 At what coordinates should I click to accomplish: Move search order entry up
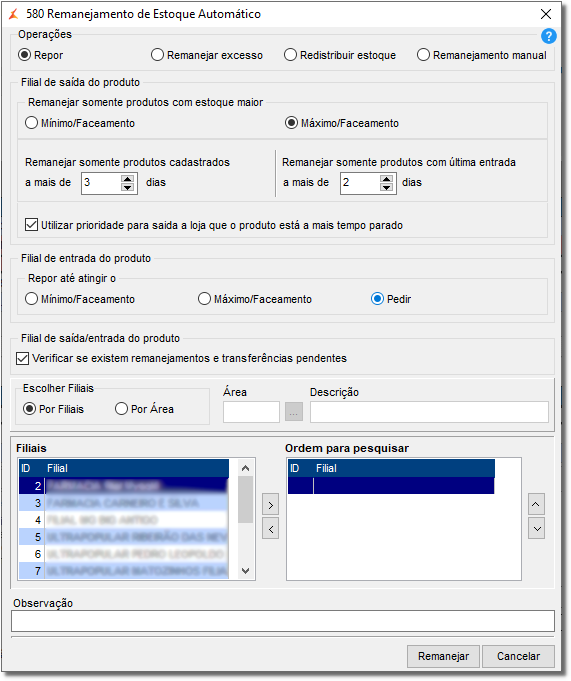coord(536,504)
